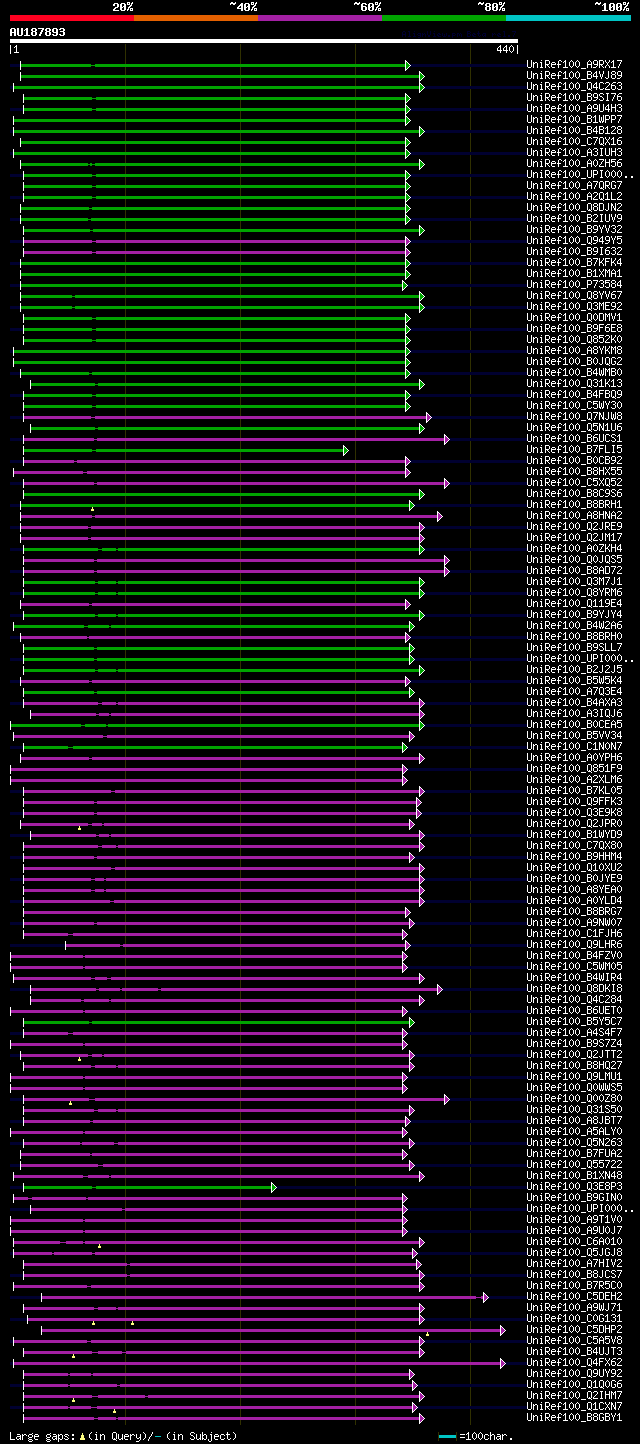Select hit UniRef100_C5DEH2
Screen dimensions: 640x1444
click(574, 1297)
